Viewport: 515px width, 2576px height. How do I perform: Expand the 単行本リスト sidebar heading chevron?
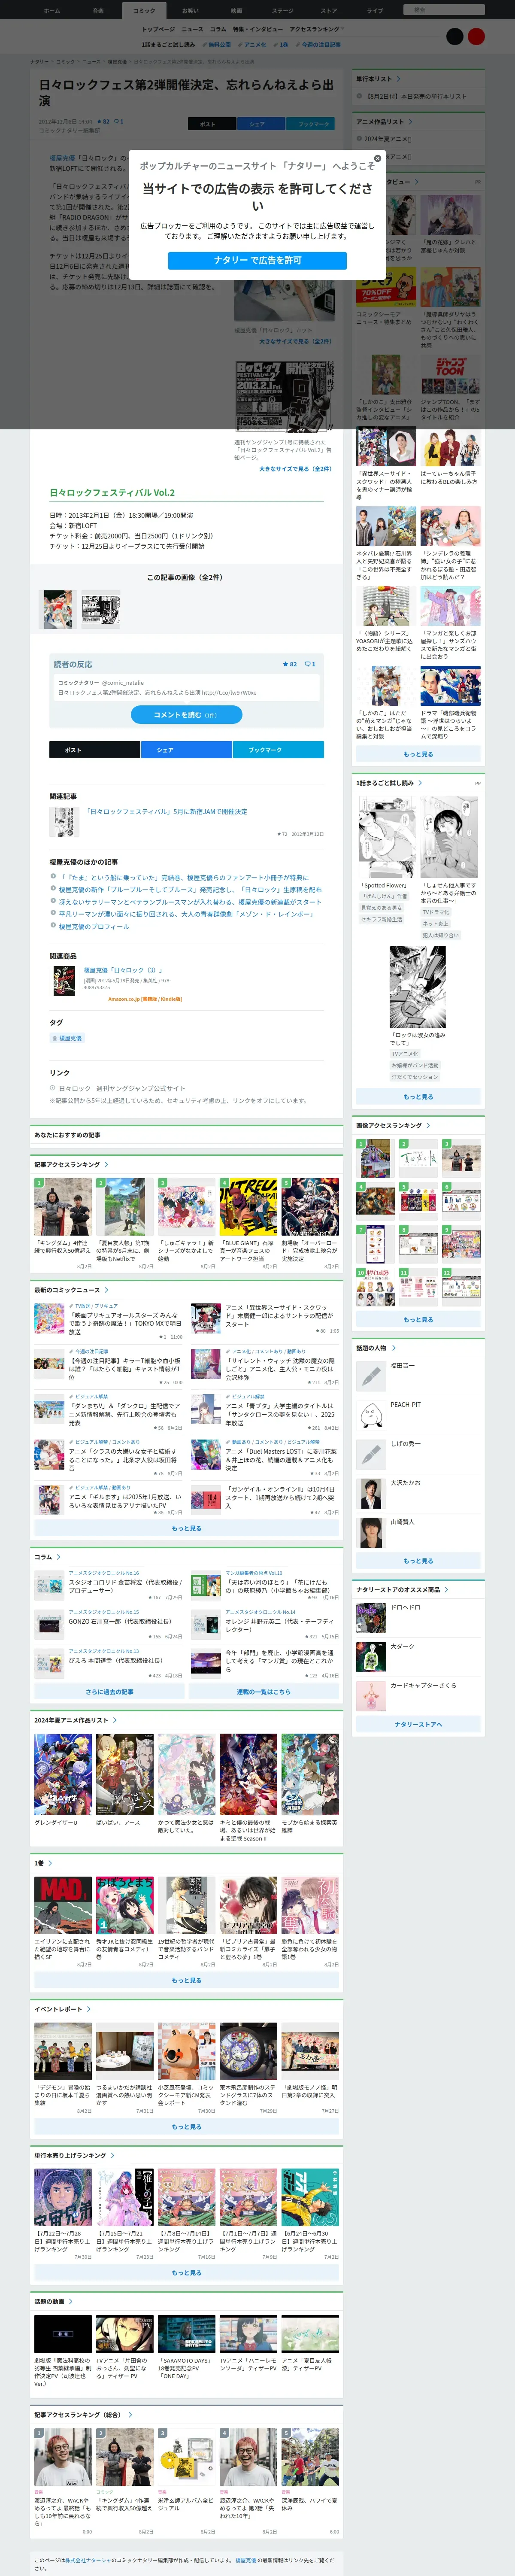(x=398, y=79)
